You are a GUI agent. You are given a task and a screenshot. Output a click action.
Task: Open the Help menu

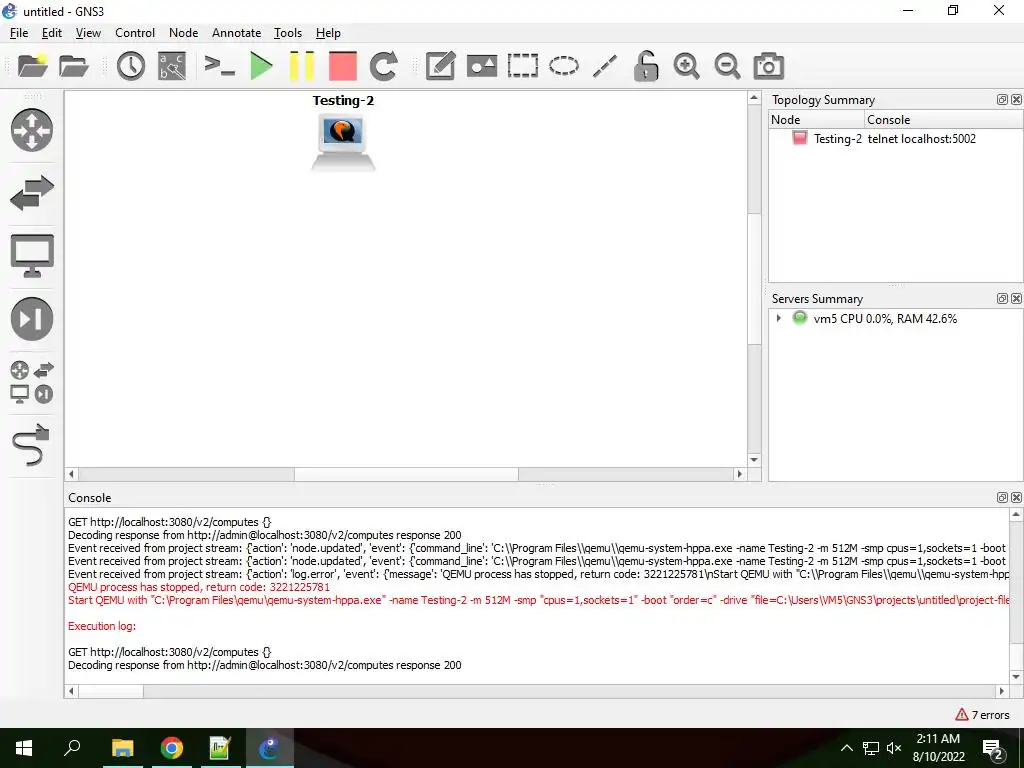(x=328, y=33)
